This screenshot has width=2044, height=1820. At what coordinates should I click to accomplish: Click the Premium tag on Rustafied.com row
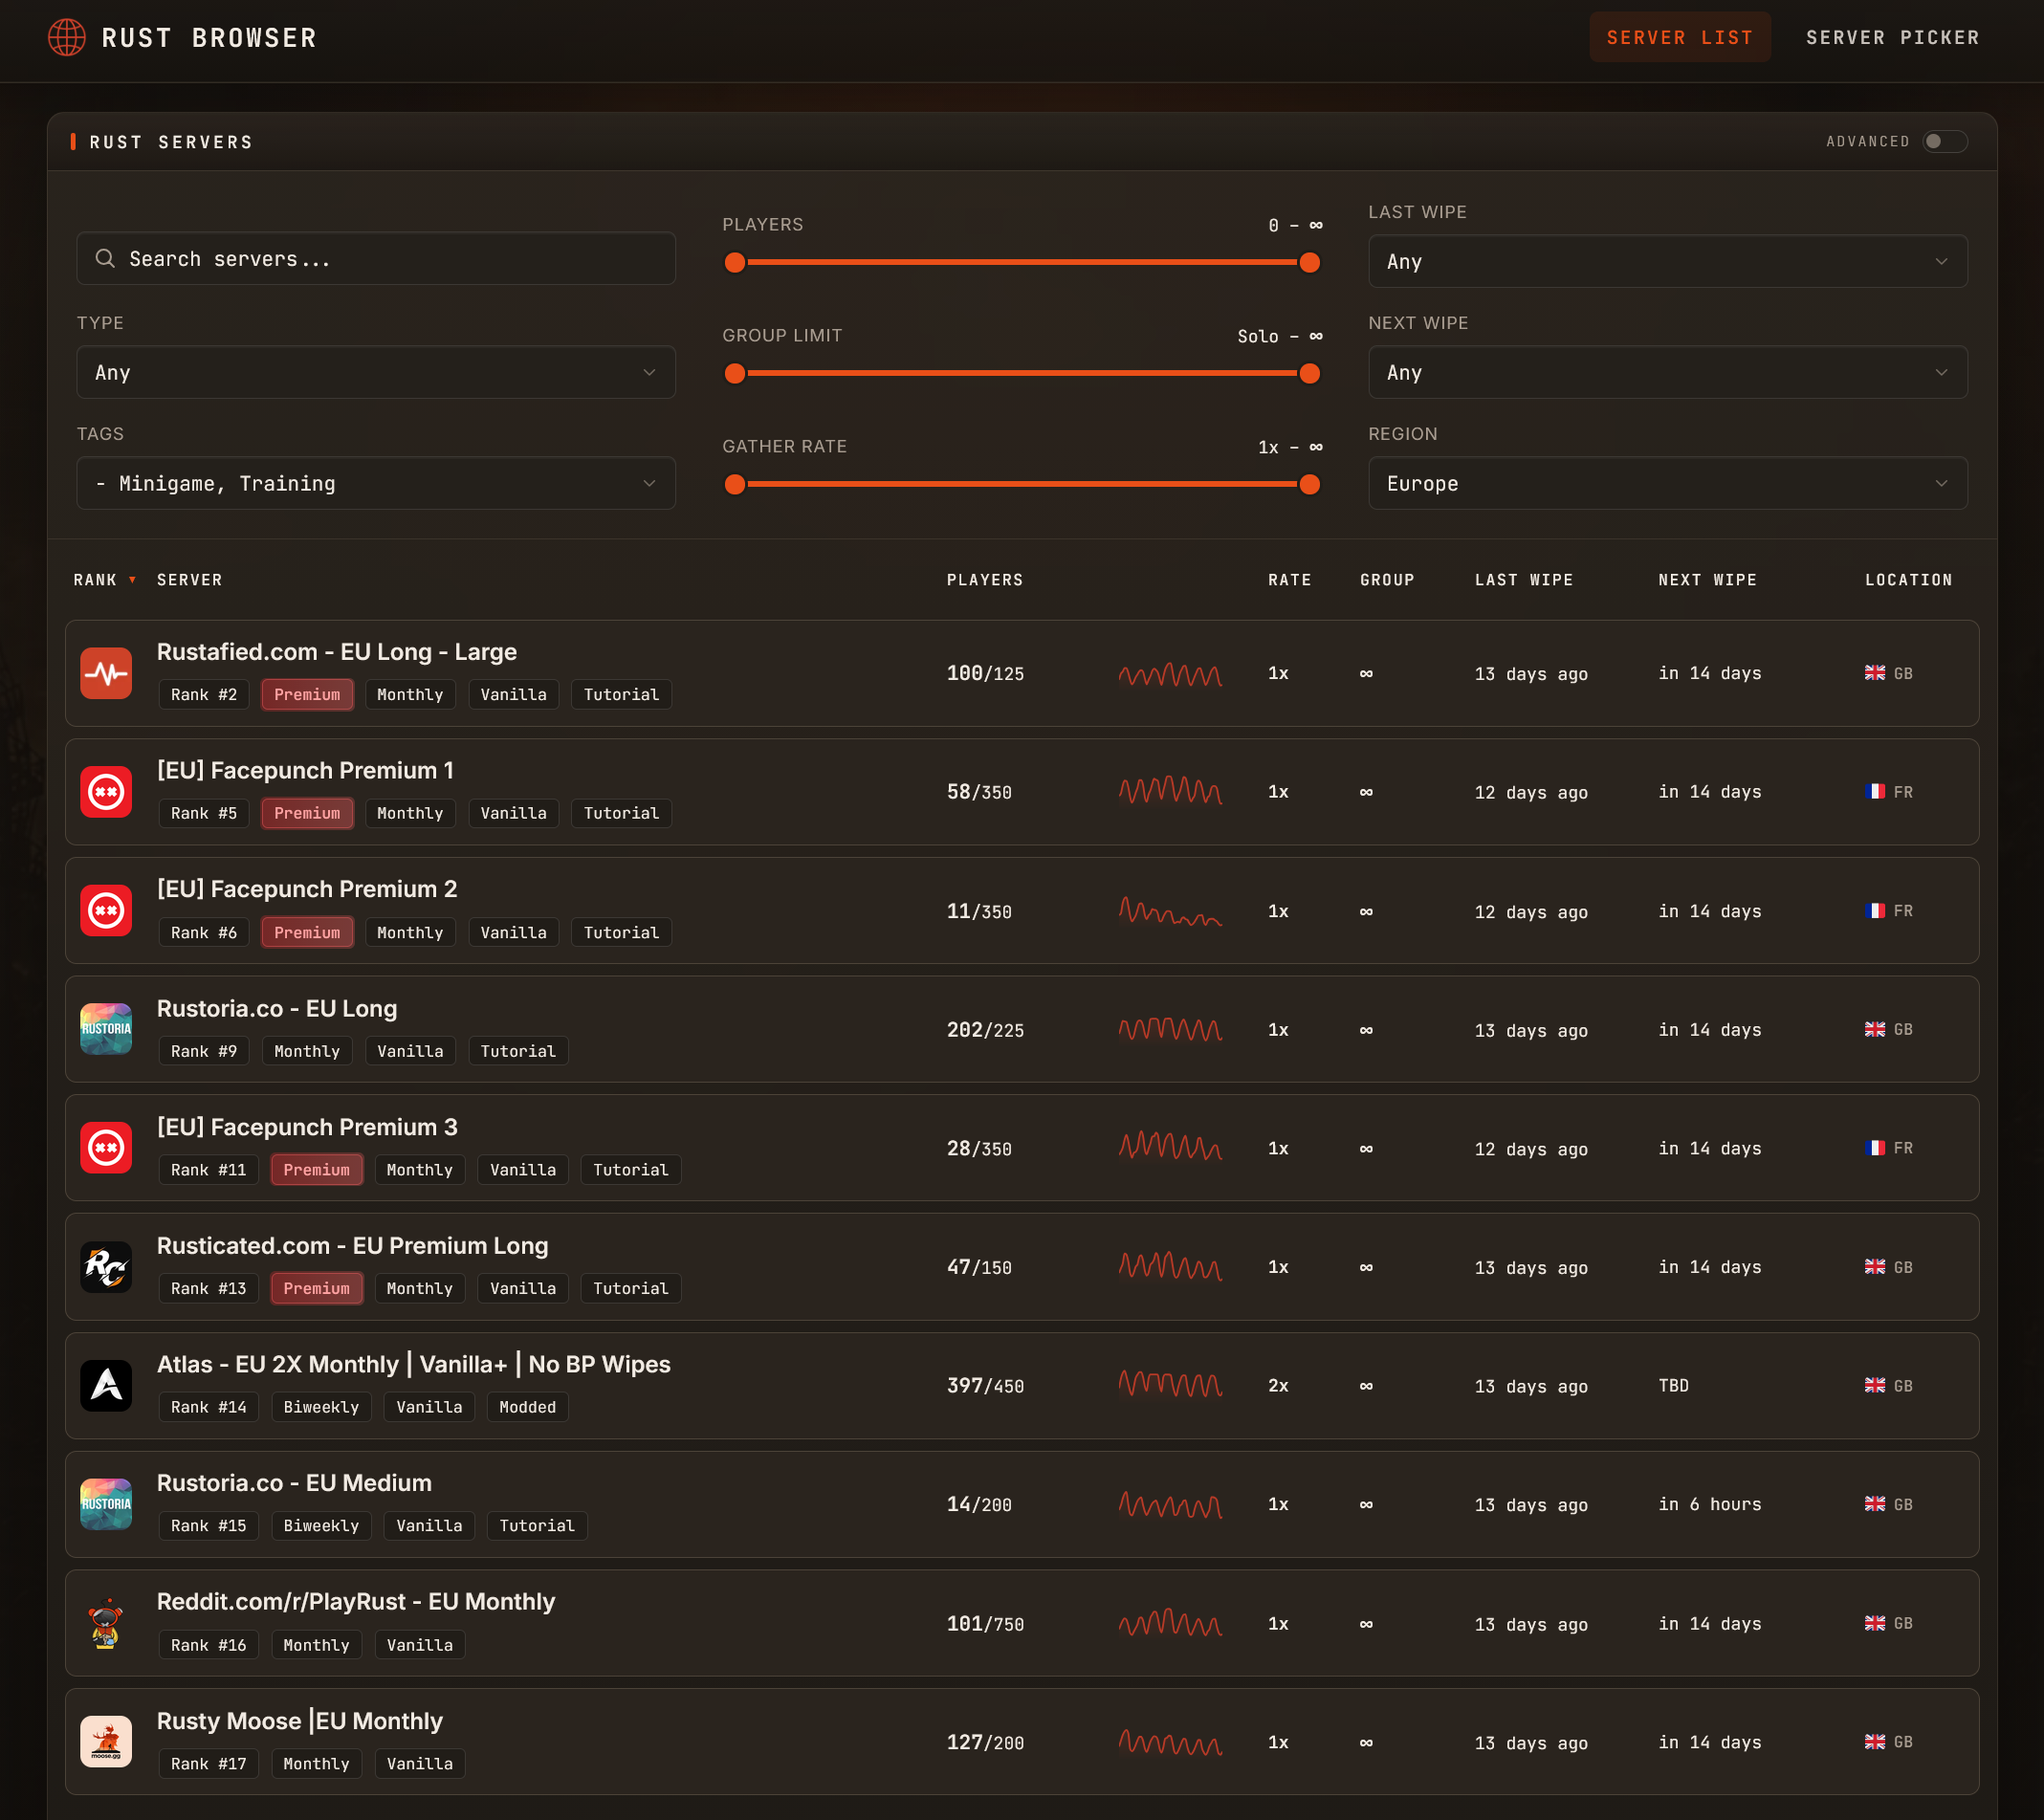pyautogui.click(x=307, y=695)
